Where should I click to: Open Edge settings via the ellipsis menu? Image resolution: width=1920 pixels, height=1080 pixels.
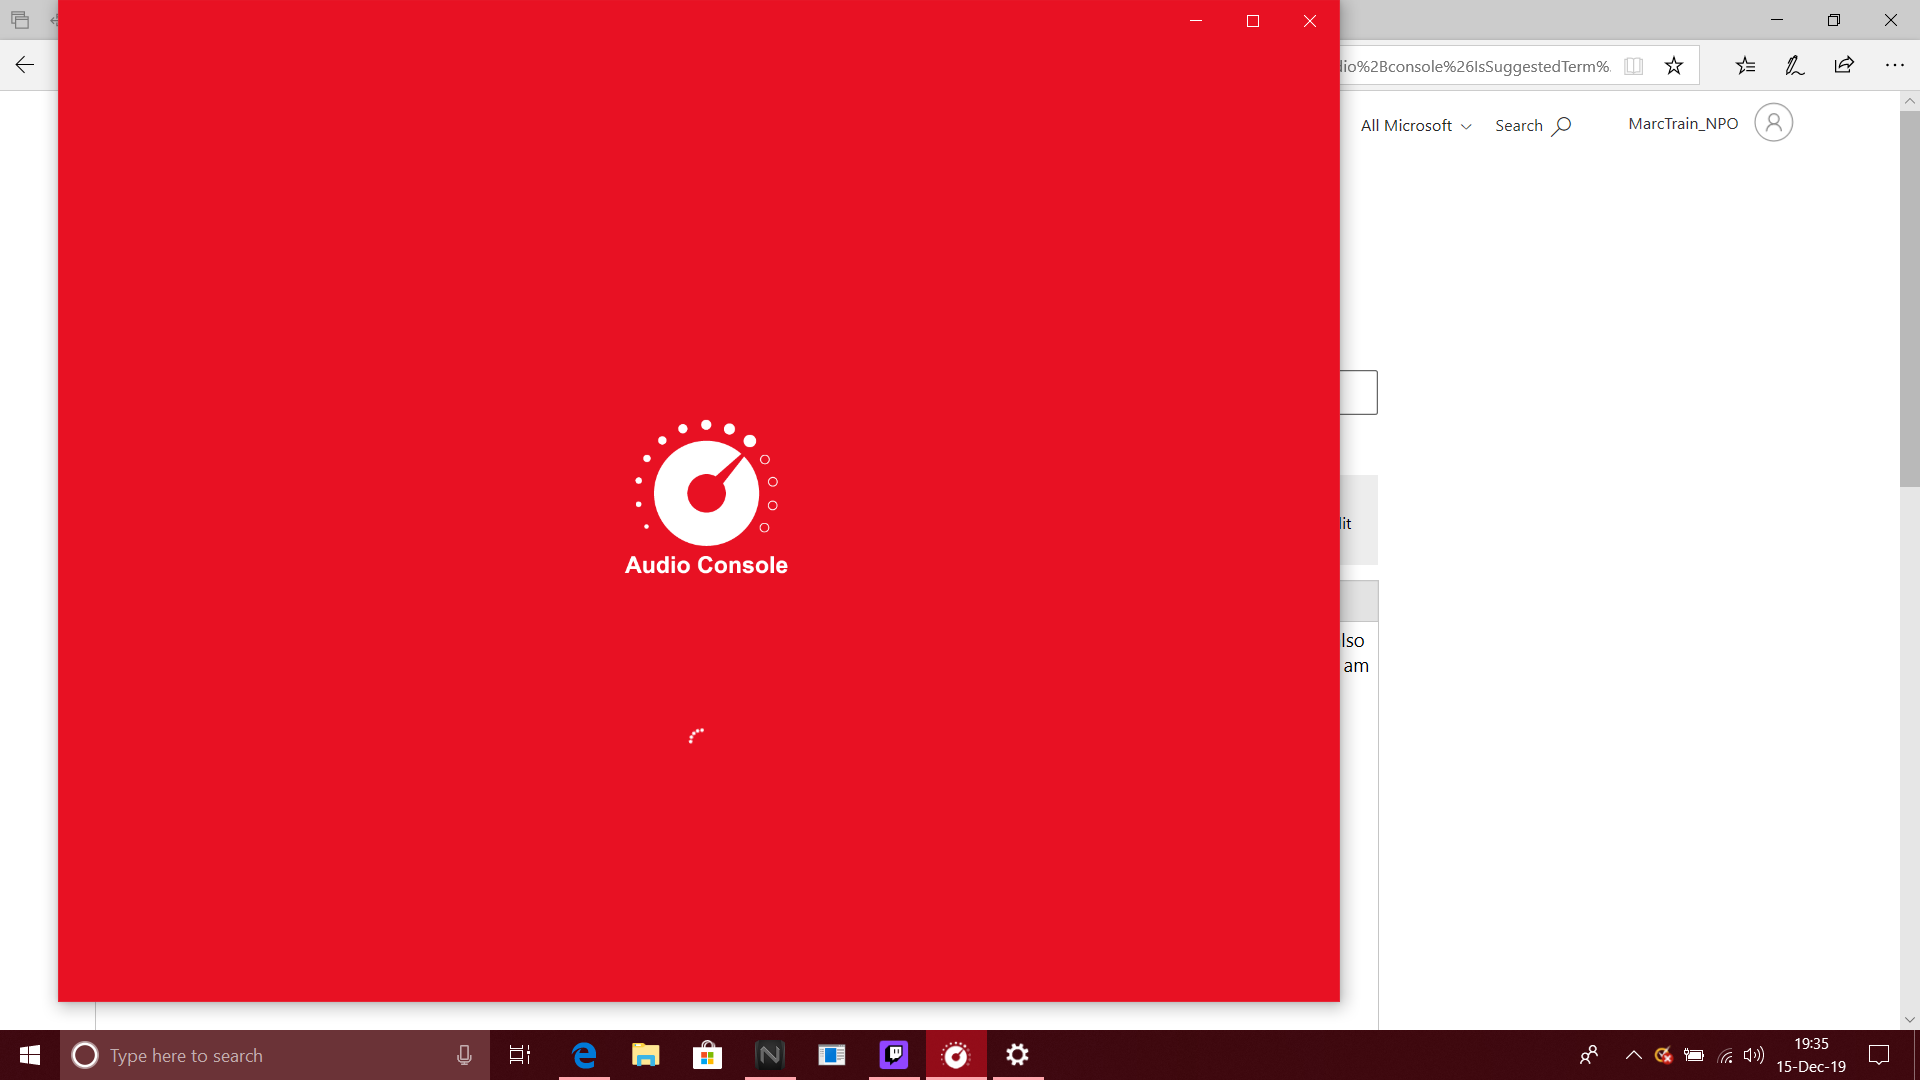(x=1896, y=65)
